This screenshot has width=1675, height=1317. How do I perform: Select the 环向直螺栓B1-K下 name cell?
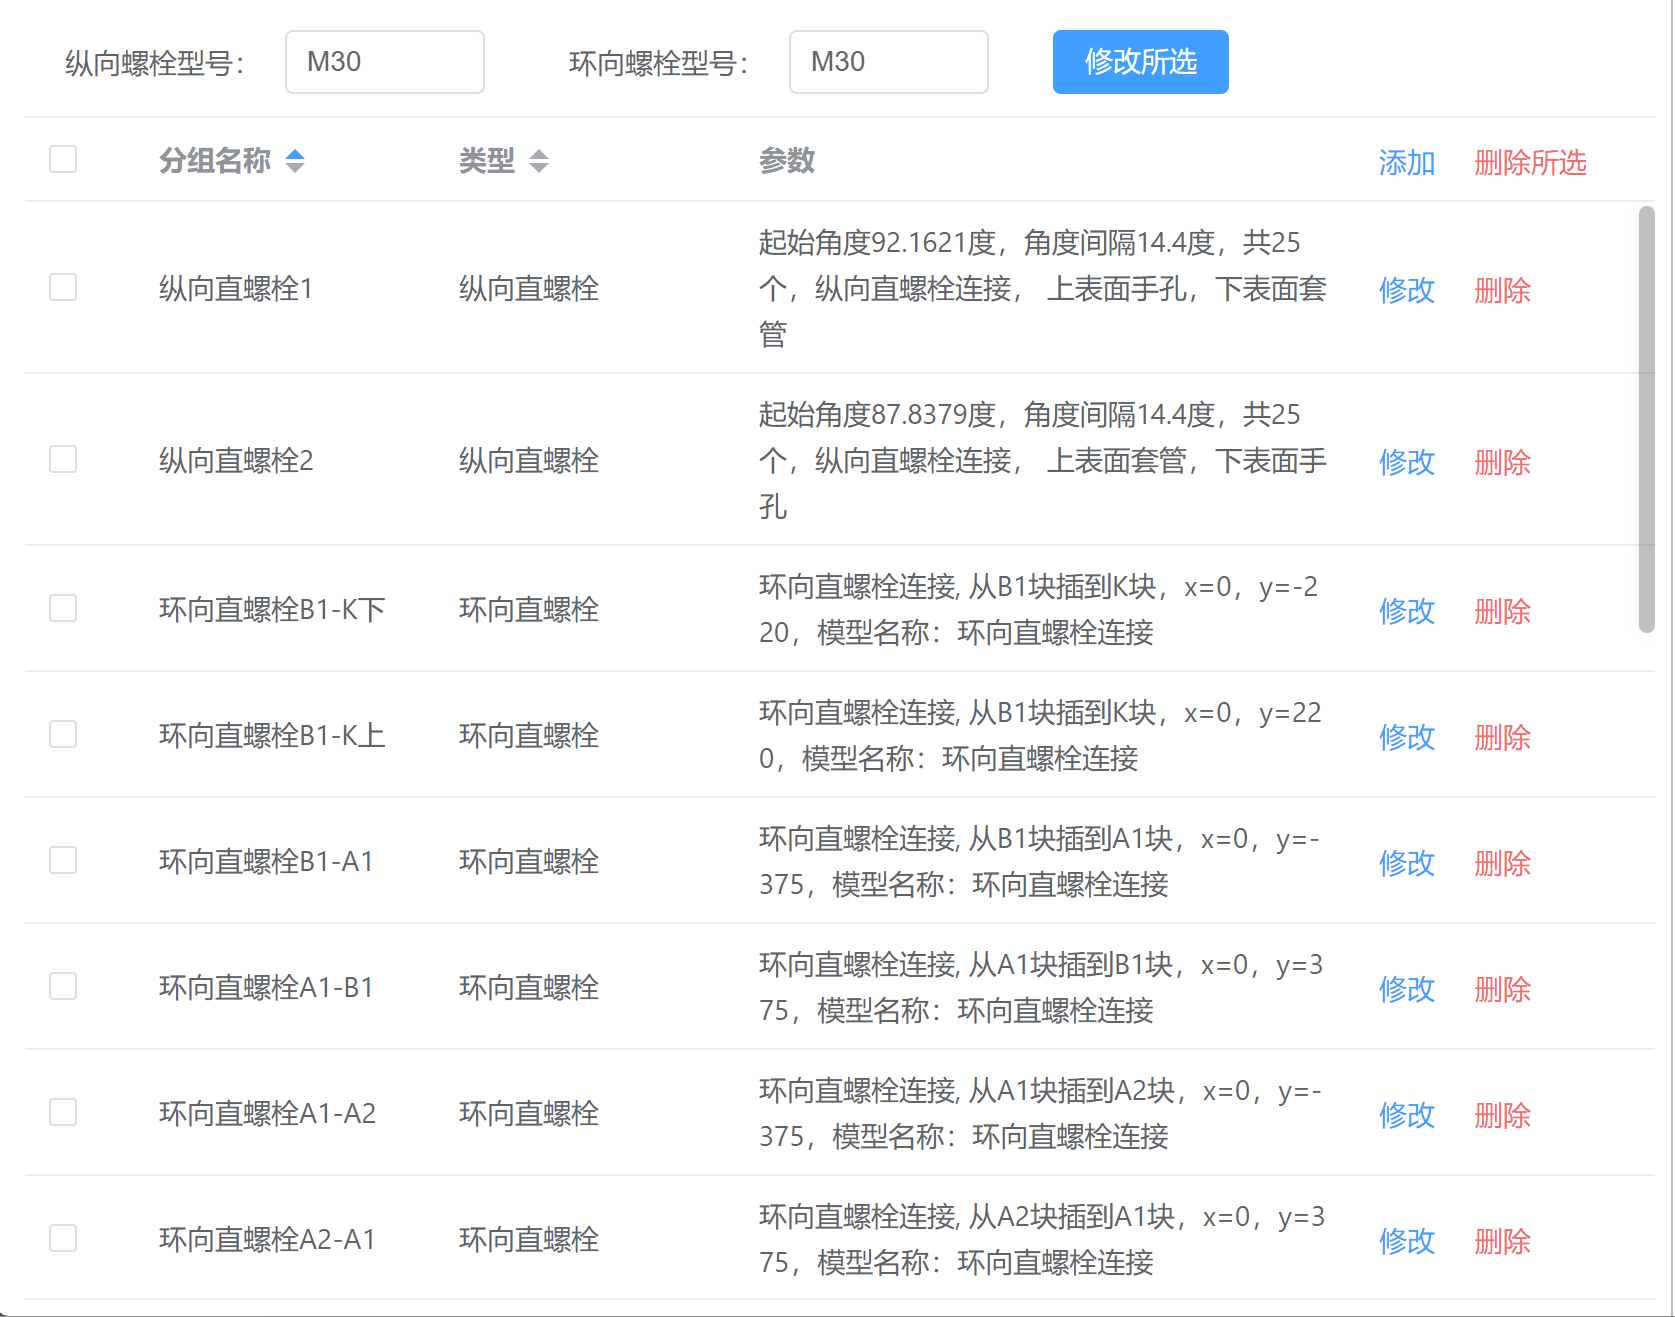click(272, 610)
